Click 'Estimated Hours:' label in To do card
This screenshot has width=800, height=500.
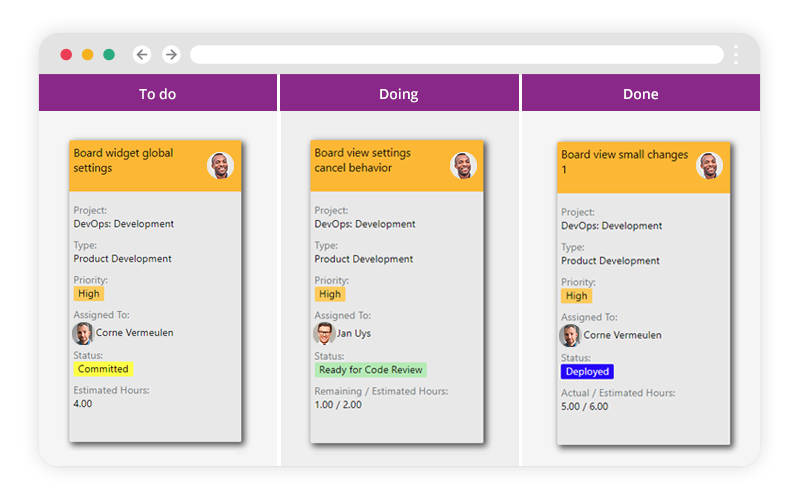point(111,390)
